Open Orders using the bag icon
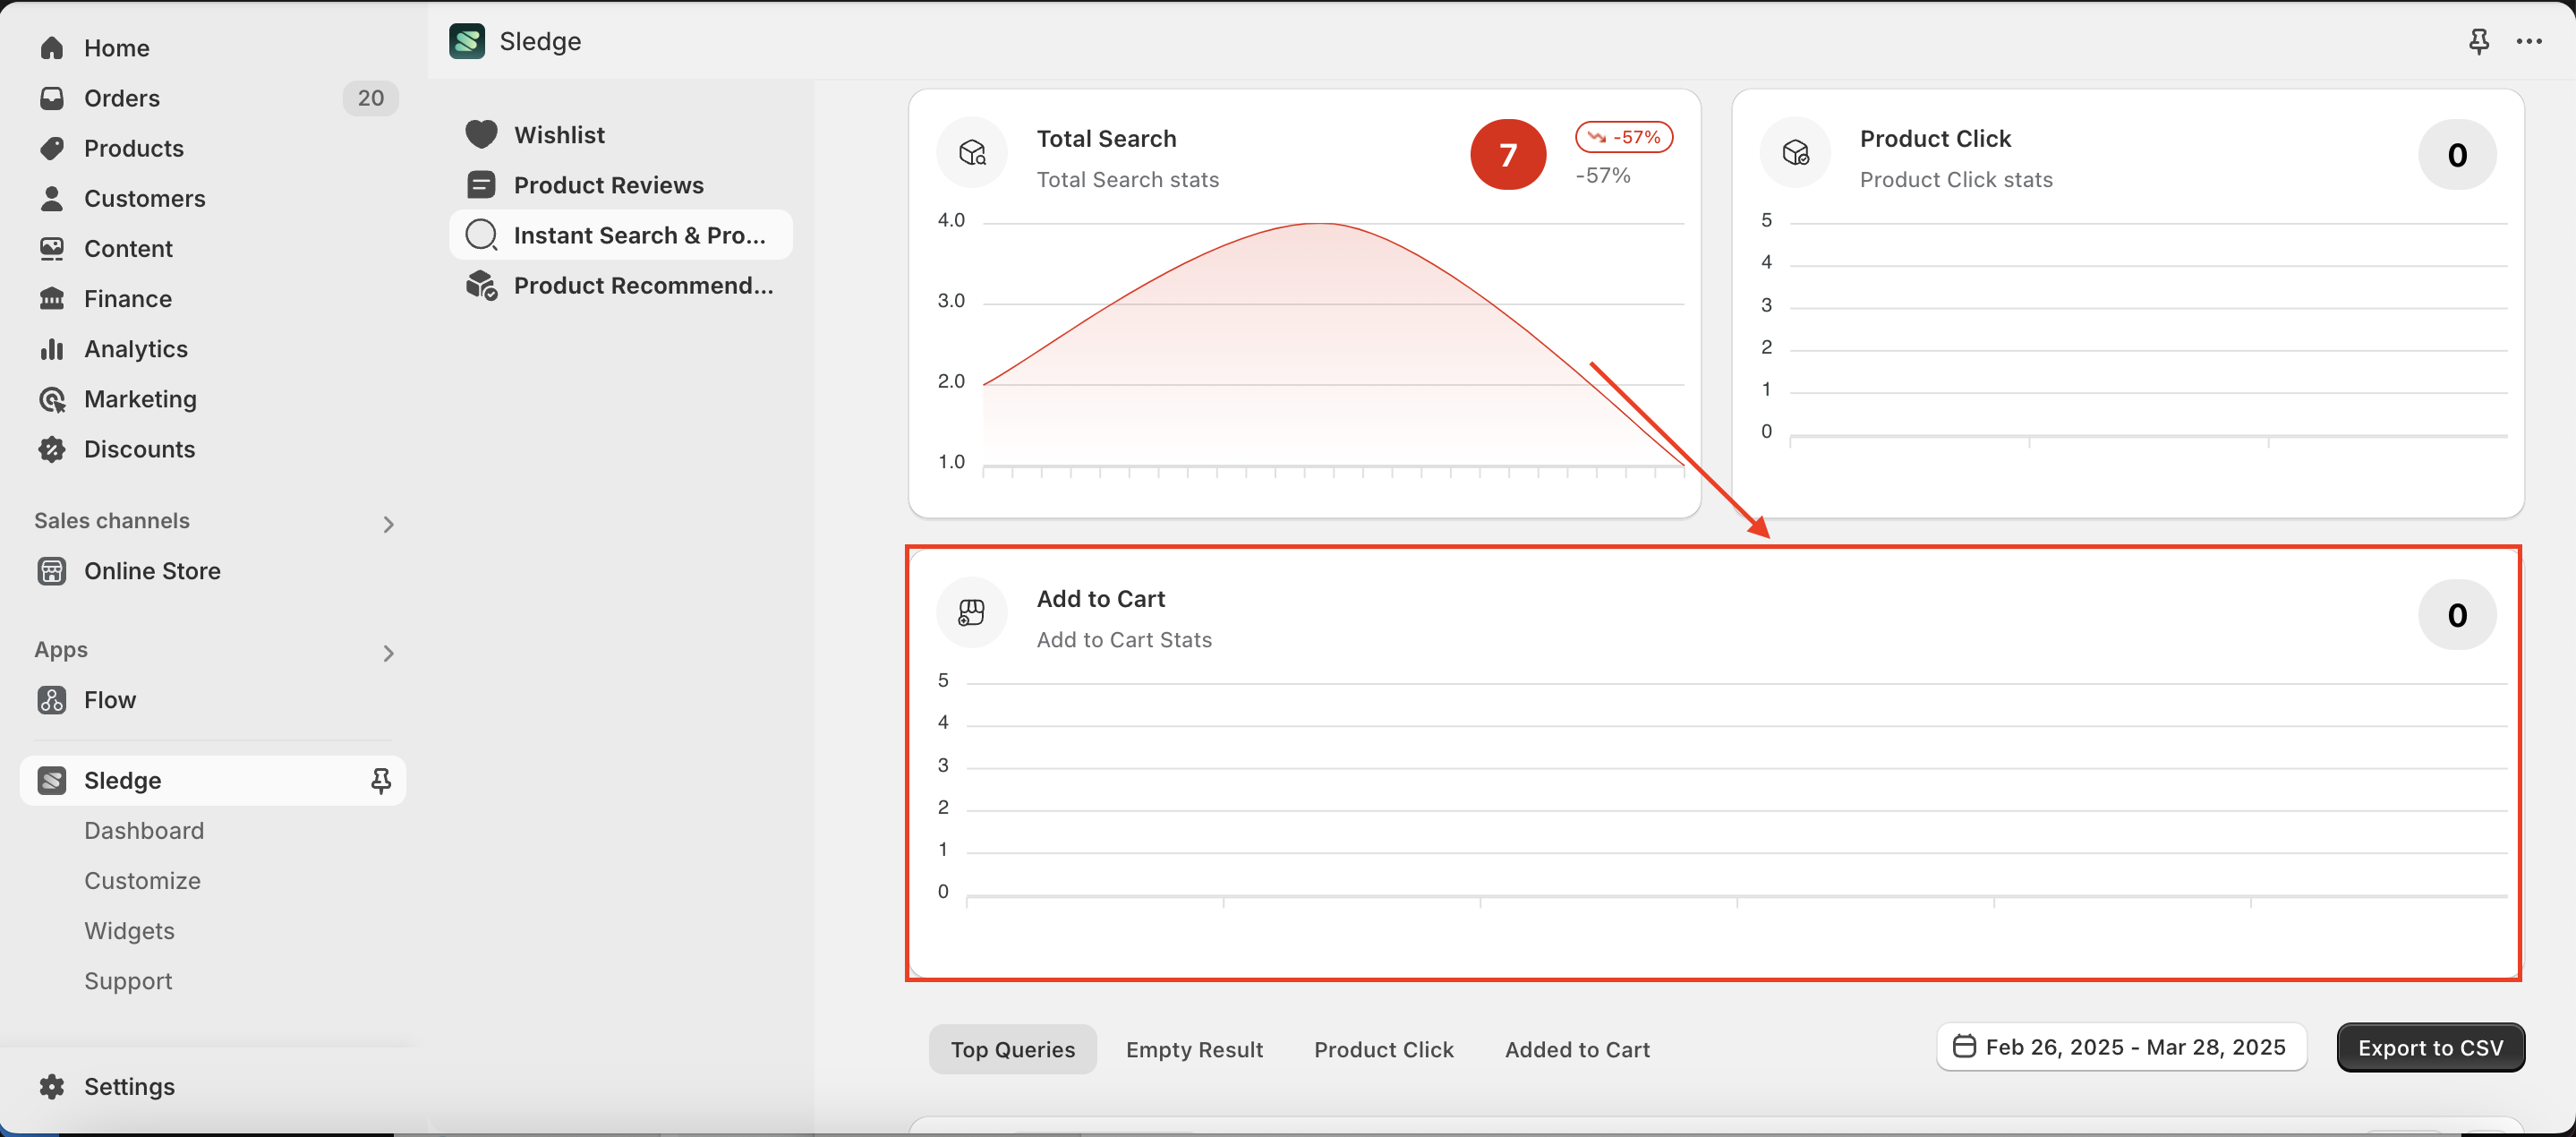2576x1137 pixels. click(53, 98)
